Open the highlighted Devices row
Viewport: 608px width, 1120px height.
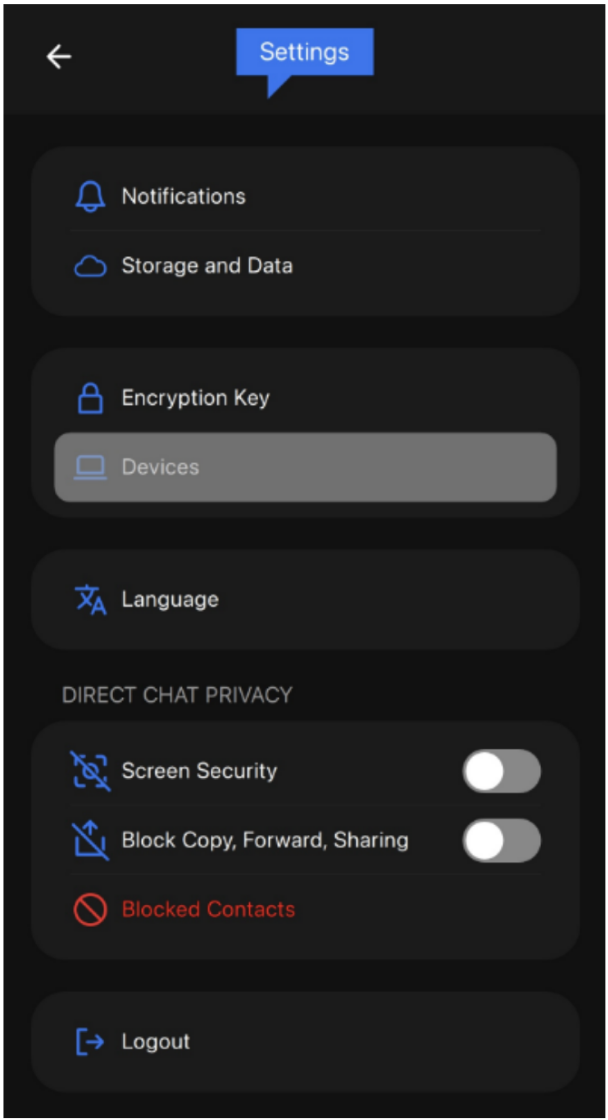(305, 467)
